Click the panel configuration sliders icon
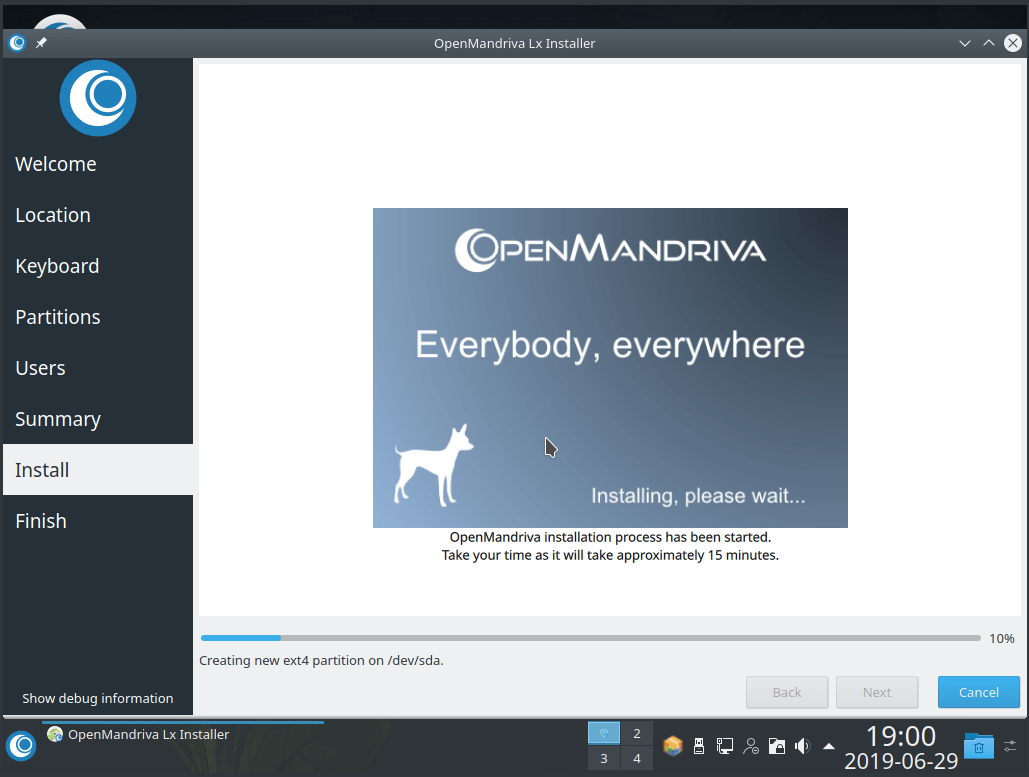The width and height of the screenshot is (1029, 777). pos(1009,745)
